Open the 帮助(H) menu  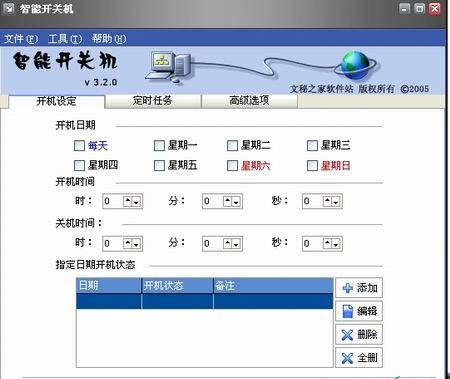[x=109, y=39]
